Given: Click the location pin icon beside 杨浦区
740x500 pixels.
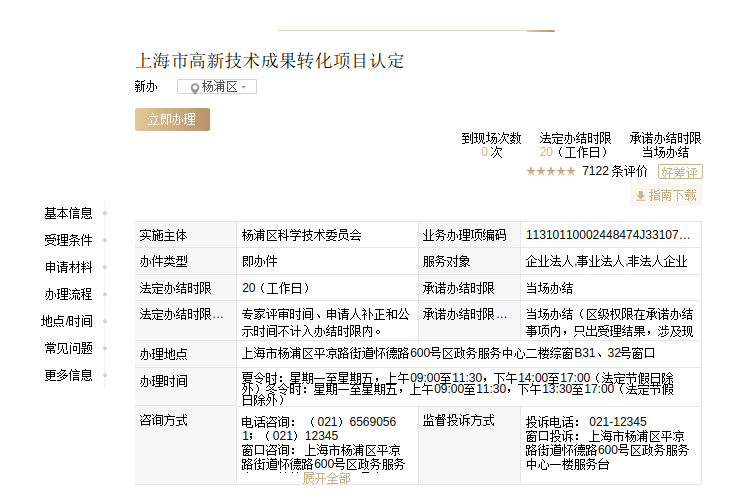Looking at the screenshot, I should pyautogui.click(x=194, y=88).
